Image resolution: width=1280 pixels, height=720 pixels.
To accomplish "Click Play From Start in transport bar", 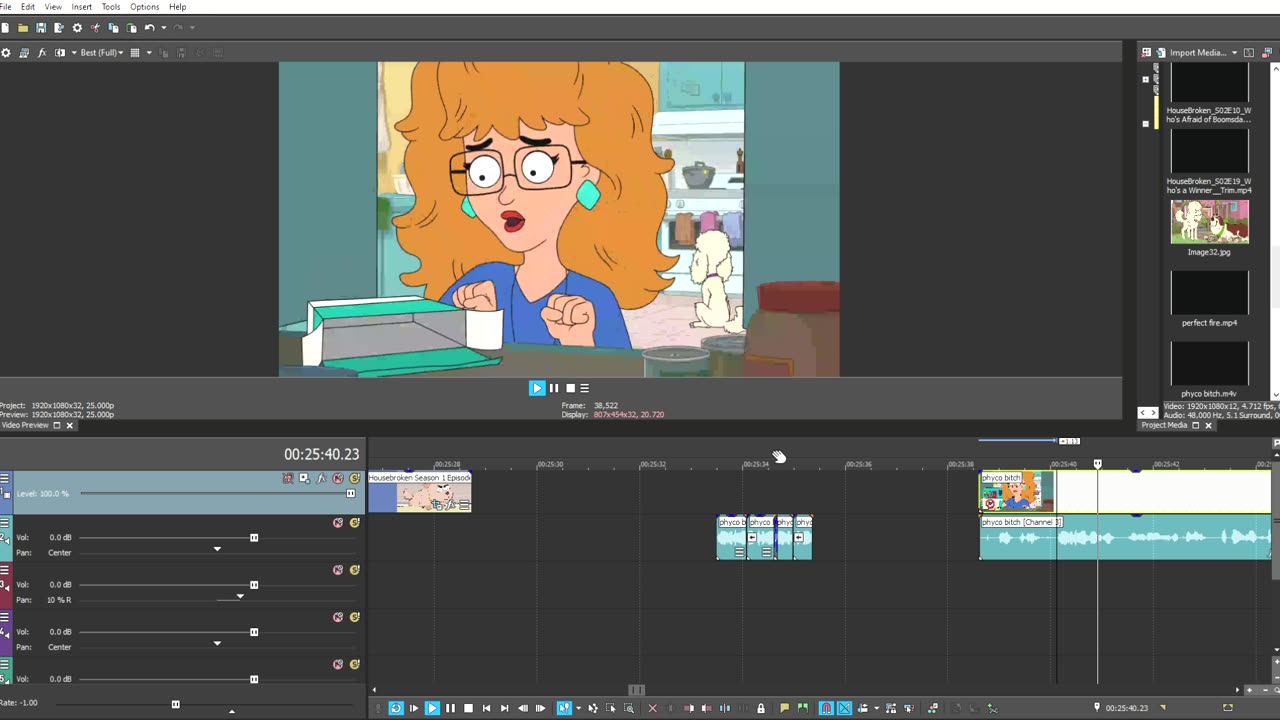I will pyautogui.click(x=414, y=708).
